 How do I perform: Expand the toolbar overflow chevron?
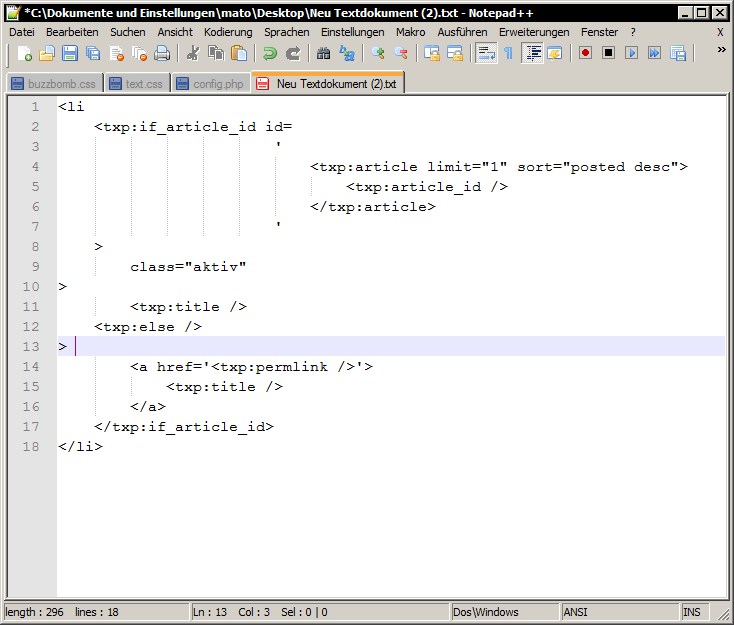[x=721, y=49]
